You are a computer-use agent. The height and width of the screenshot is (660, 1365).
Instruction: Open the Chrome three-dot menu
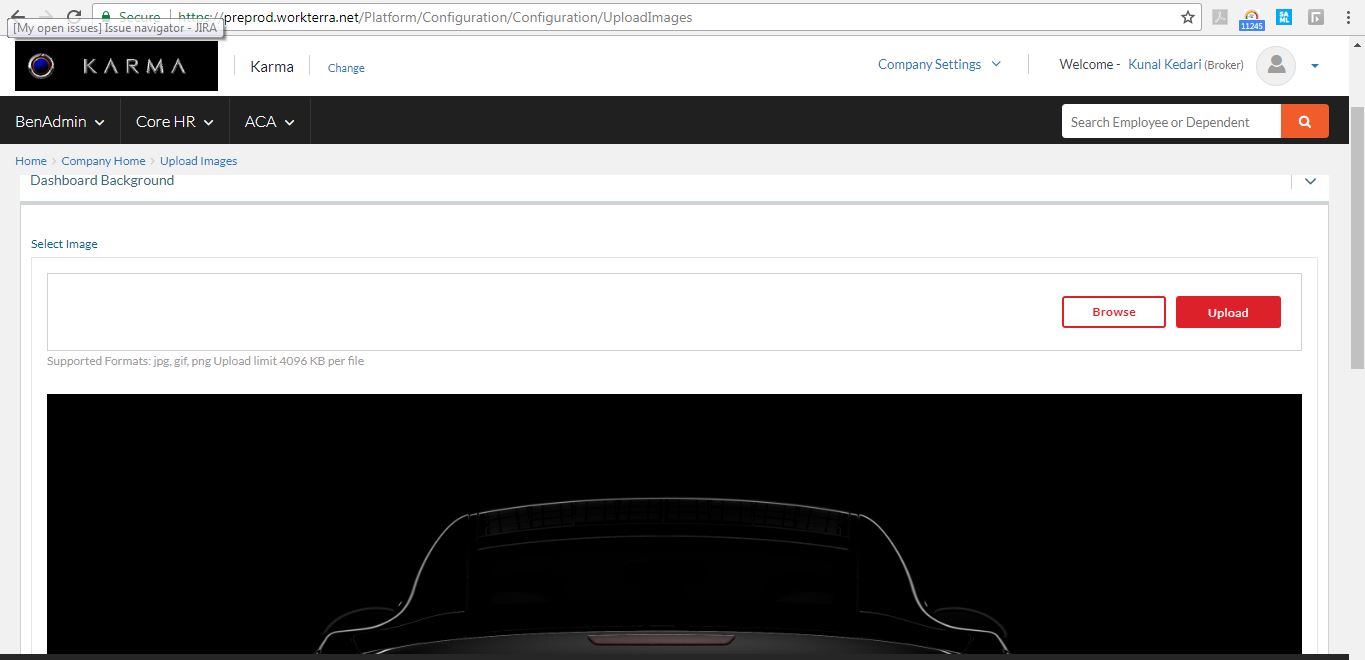coord(1348,17)
